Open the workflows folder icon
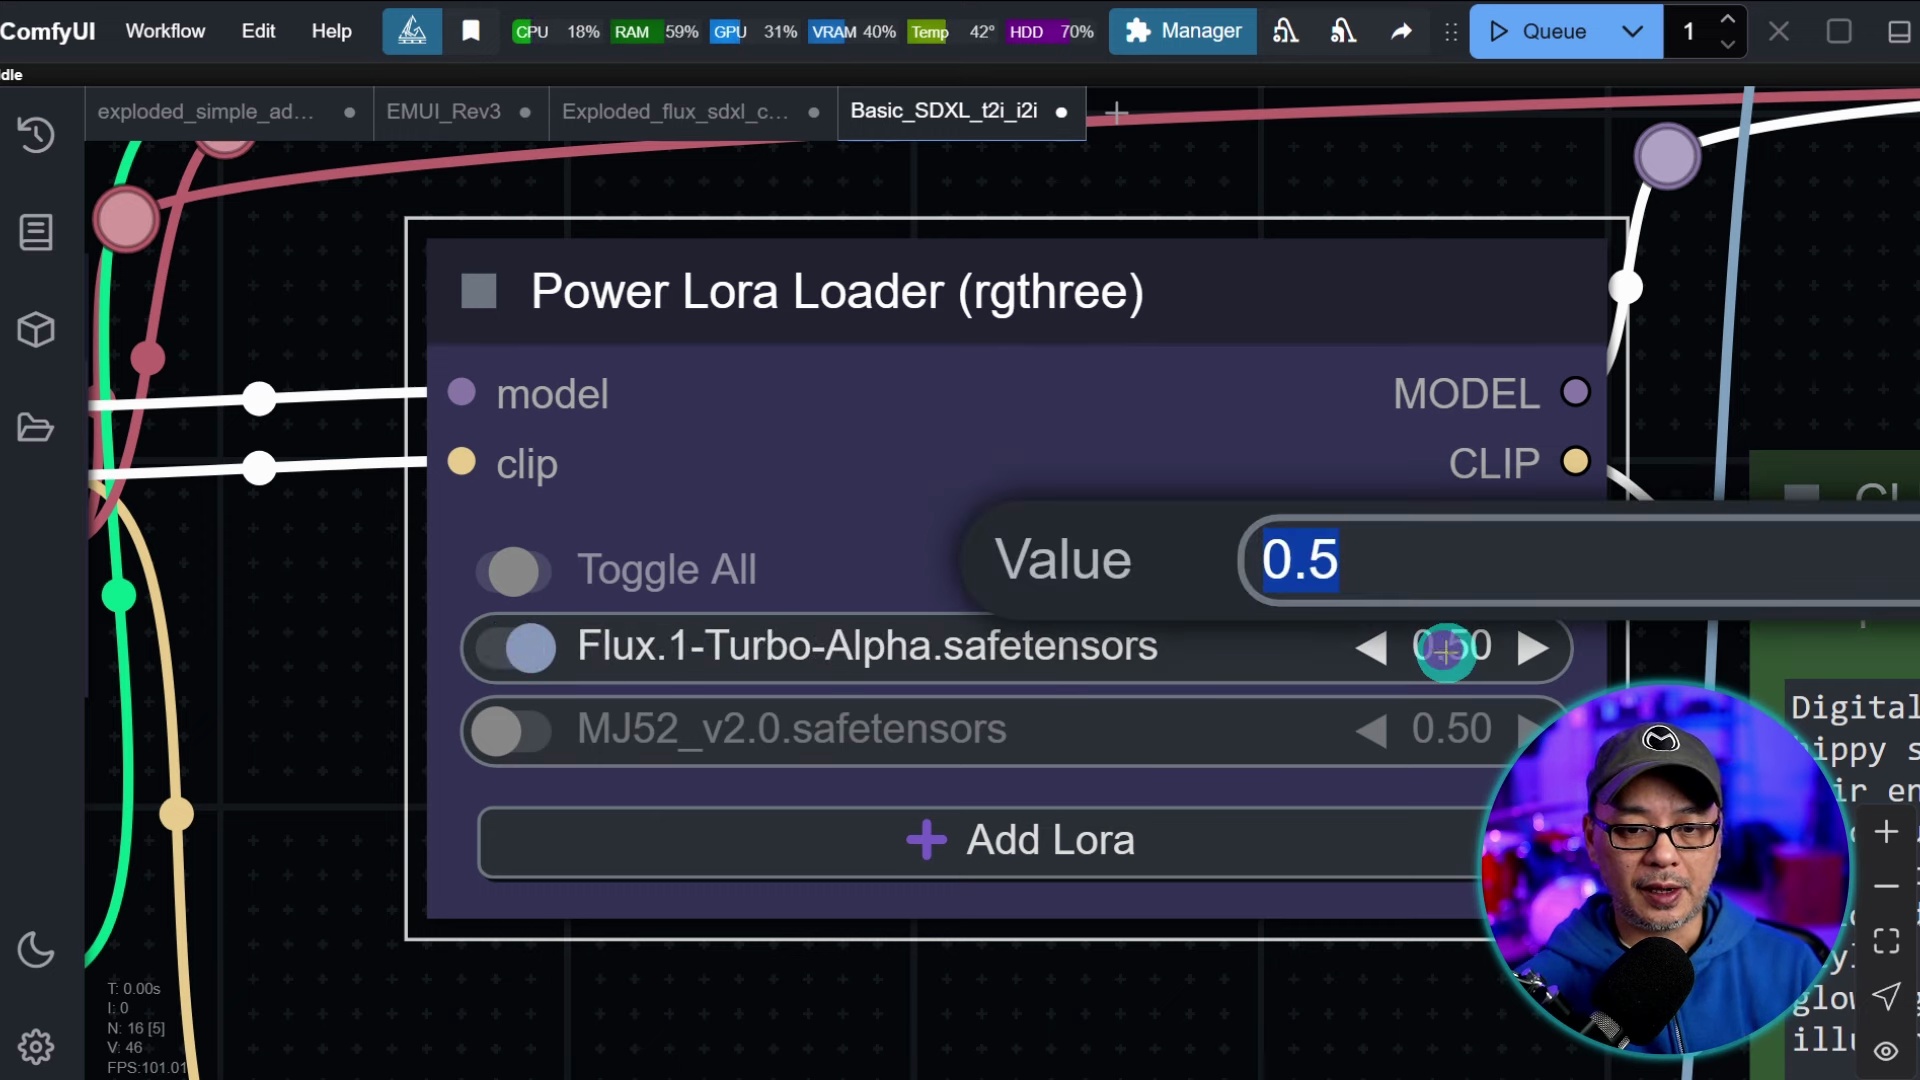Viewport: 1920px width, 1080px height. pyautogui.click(x=36, y=428)
